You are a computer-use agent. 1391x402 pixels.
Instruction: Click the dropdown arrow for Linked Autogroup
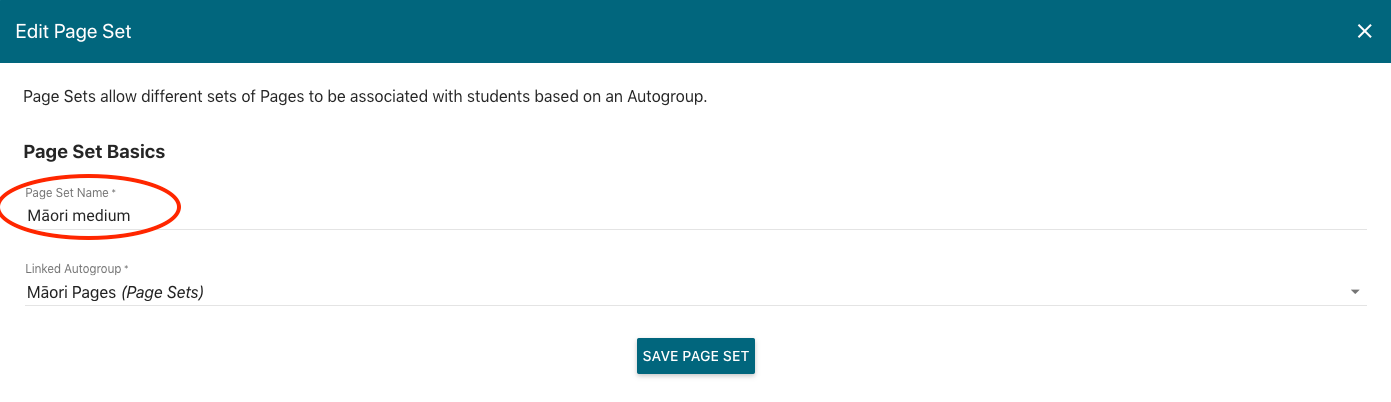(1355, 292)
